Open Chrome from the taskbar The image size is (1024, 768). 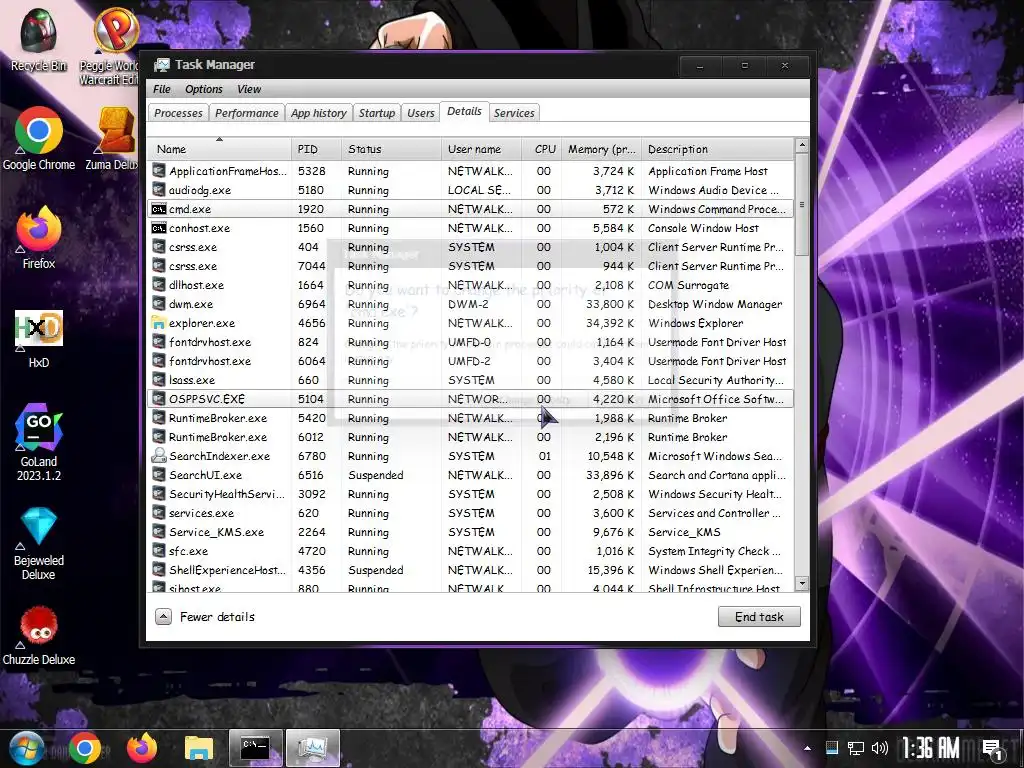85,748
